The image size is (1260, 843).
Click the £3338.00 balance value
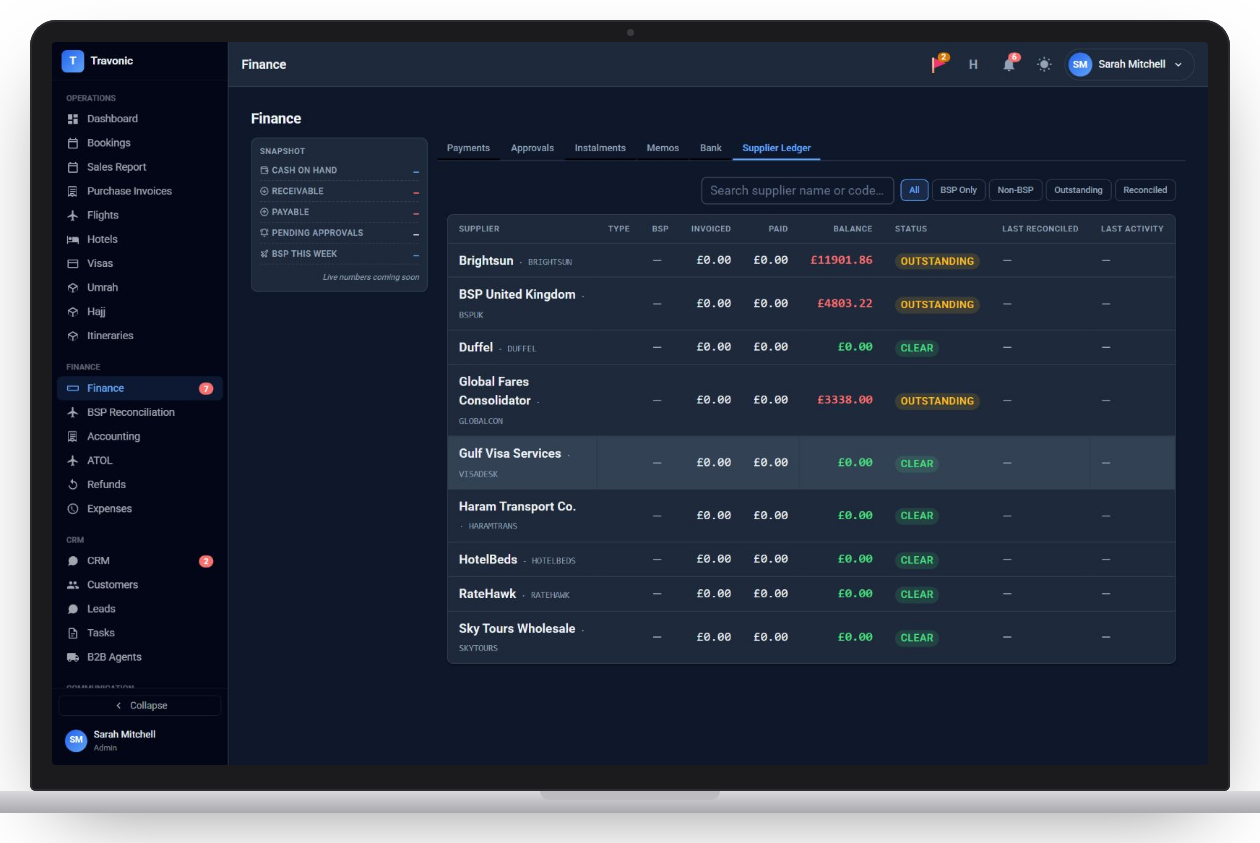click(x=844, y=400)
